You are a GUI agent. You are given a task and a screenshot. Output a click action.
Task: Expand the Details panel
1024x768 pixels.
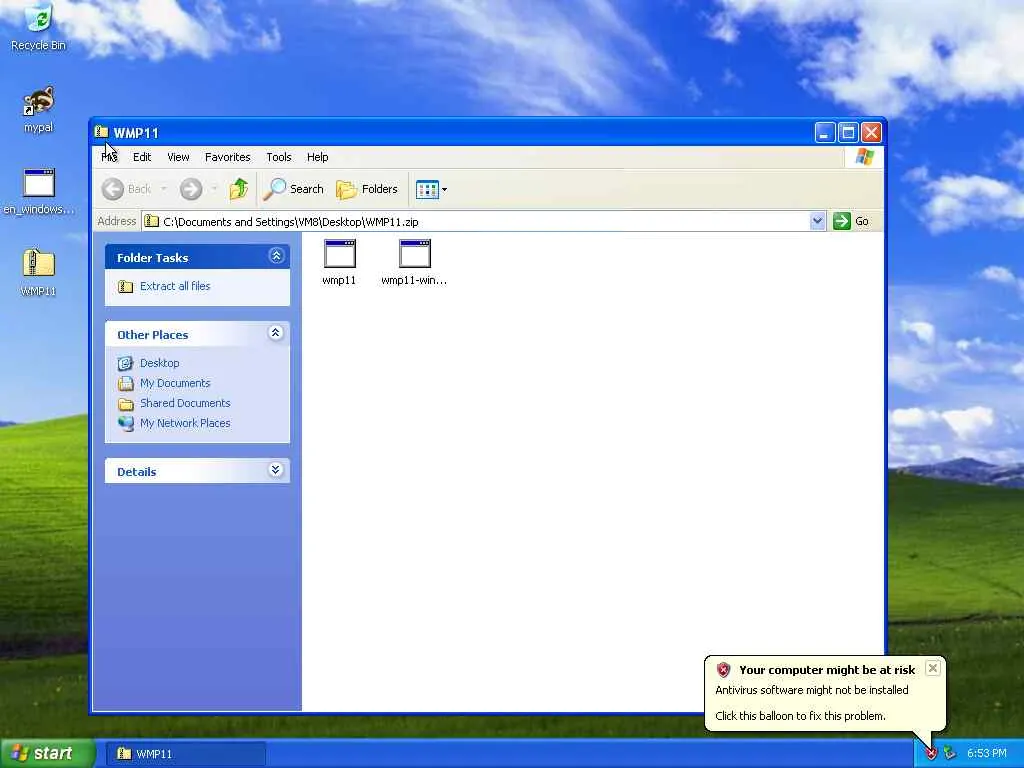[x=276, y=470]
